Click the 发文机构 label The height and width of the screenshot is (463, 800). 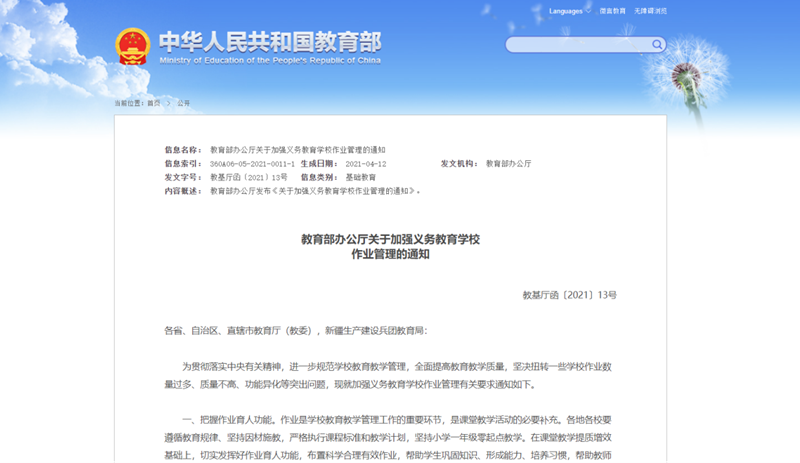[x=459, y=164]
